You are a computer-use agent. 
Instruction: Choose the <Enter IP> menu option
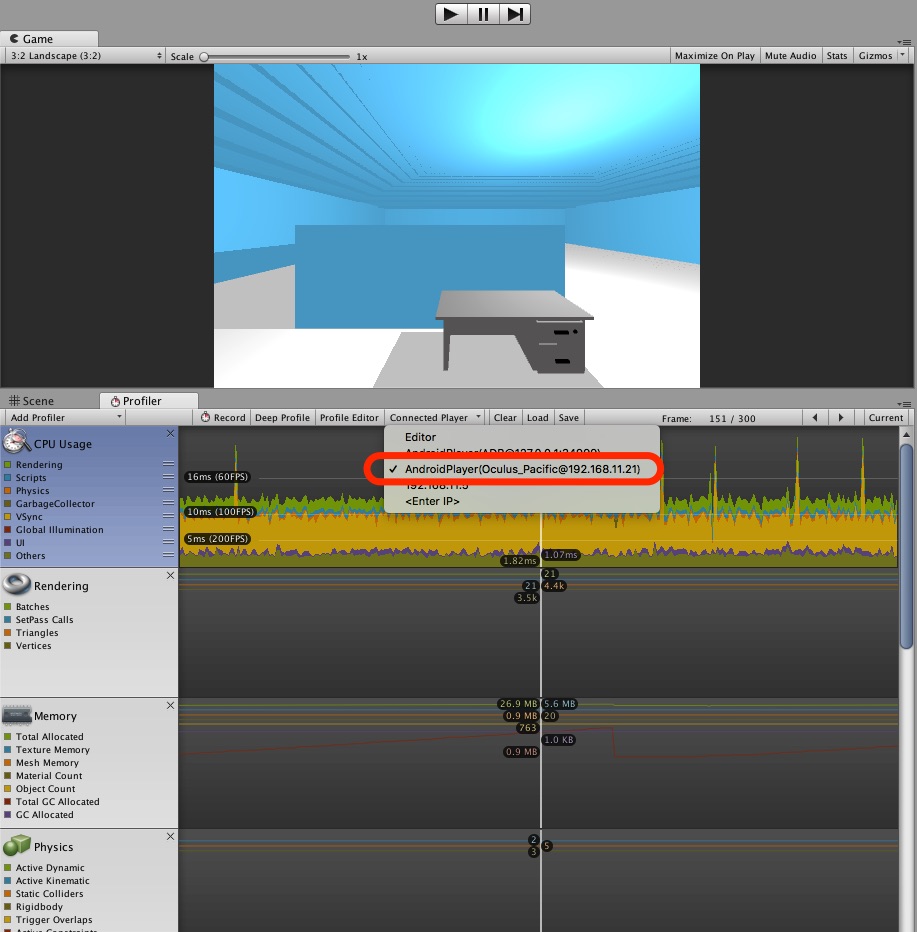pos(431,501)
